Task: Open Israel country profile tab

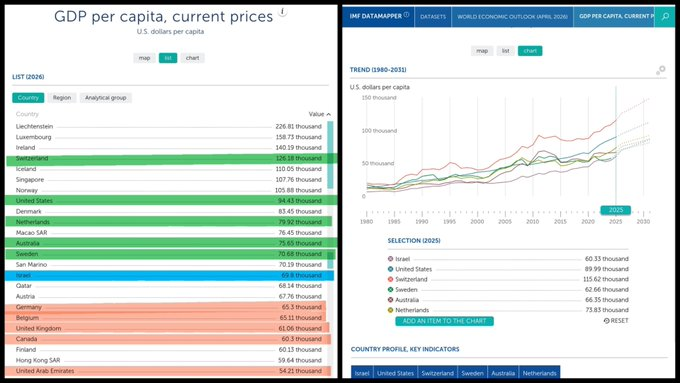Action: [362, 373]
